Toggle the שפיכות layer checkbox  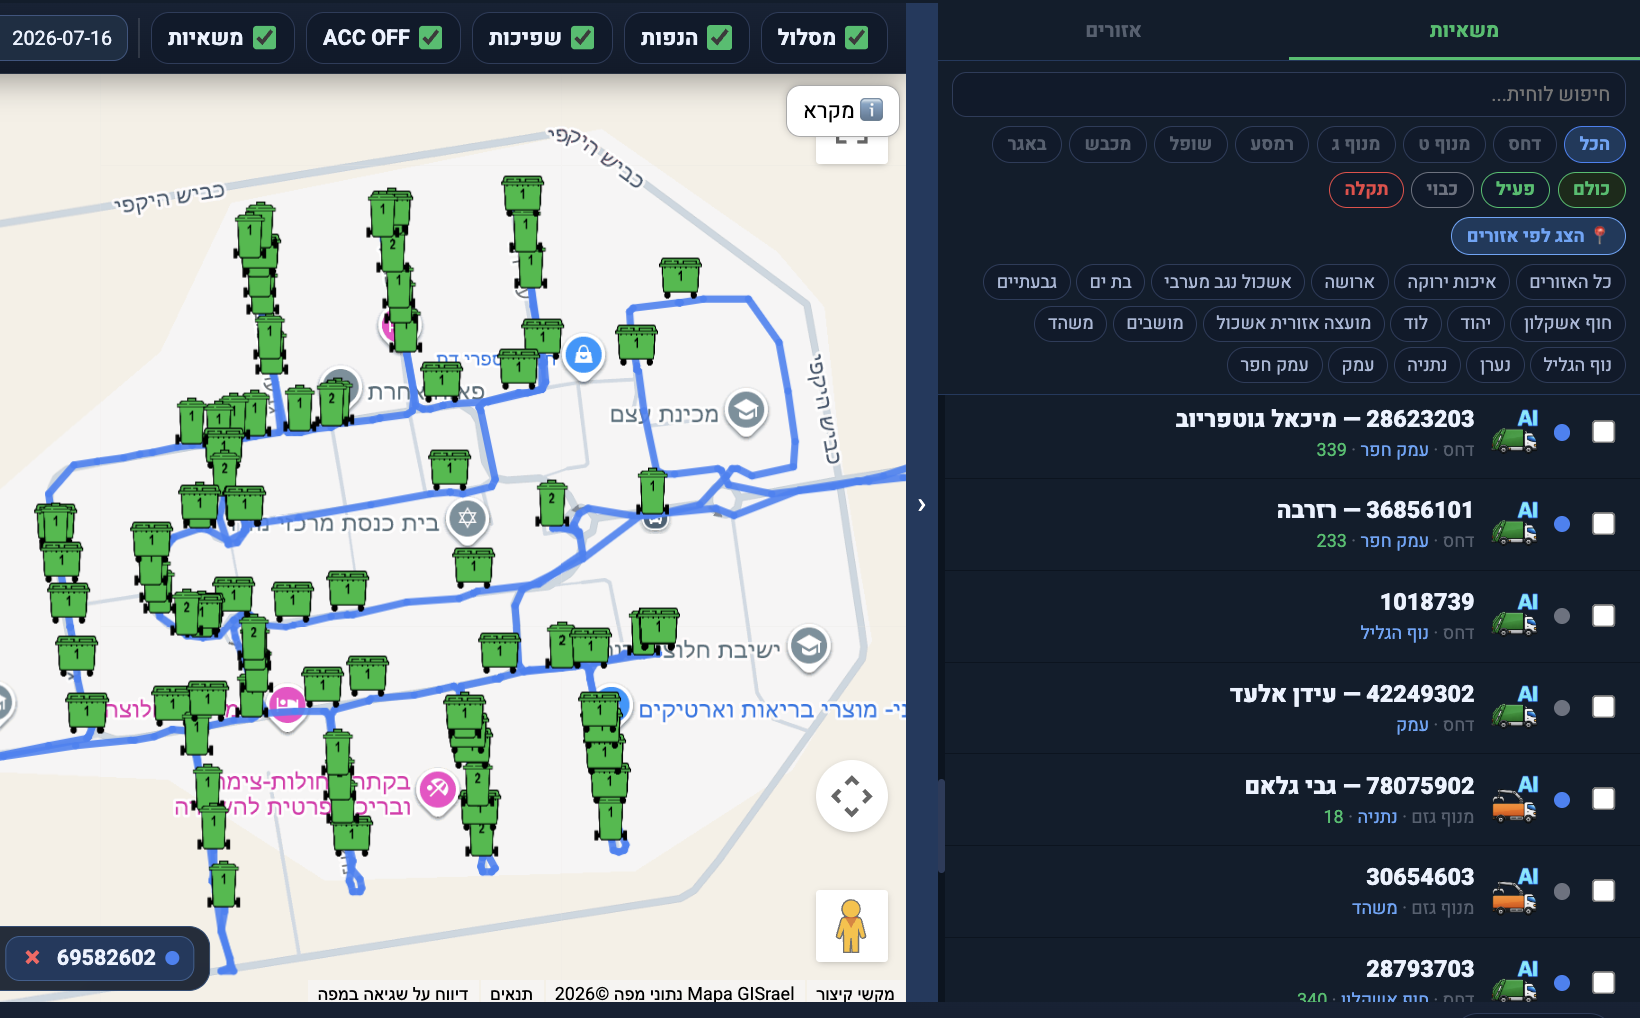tap(582, 38)
